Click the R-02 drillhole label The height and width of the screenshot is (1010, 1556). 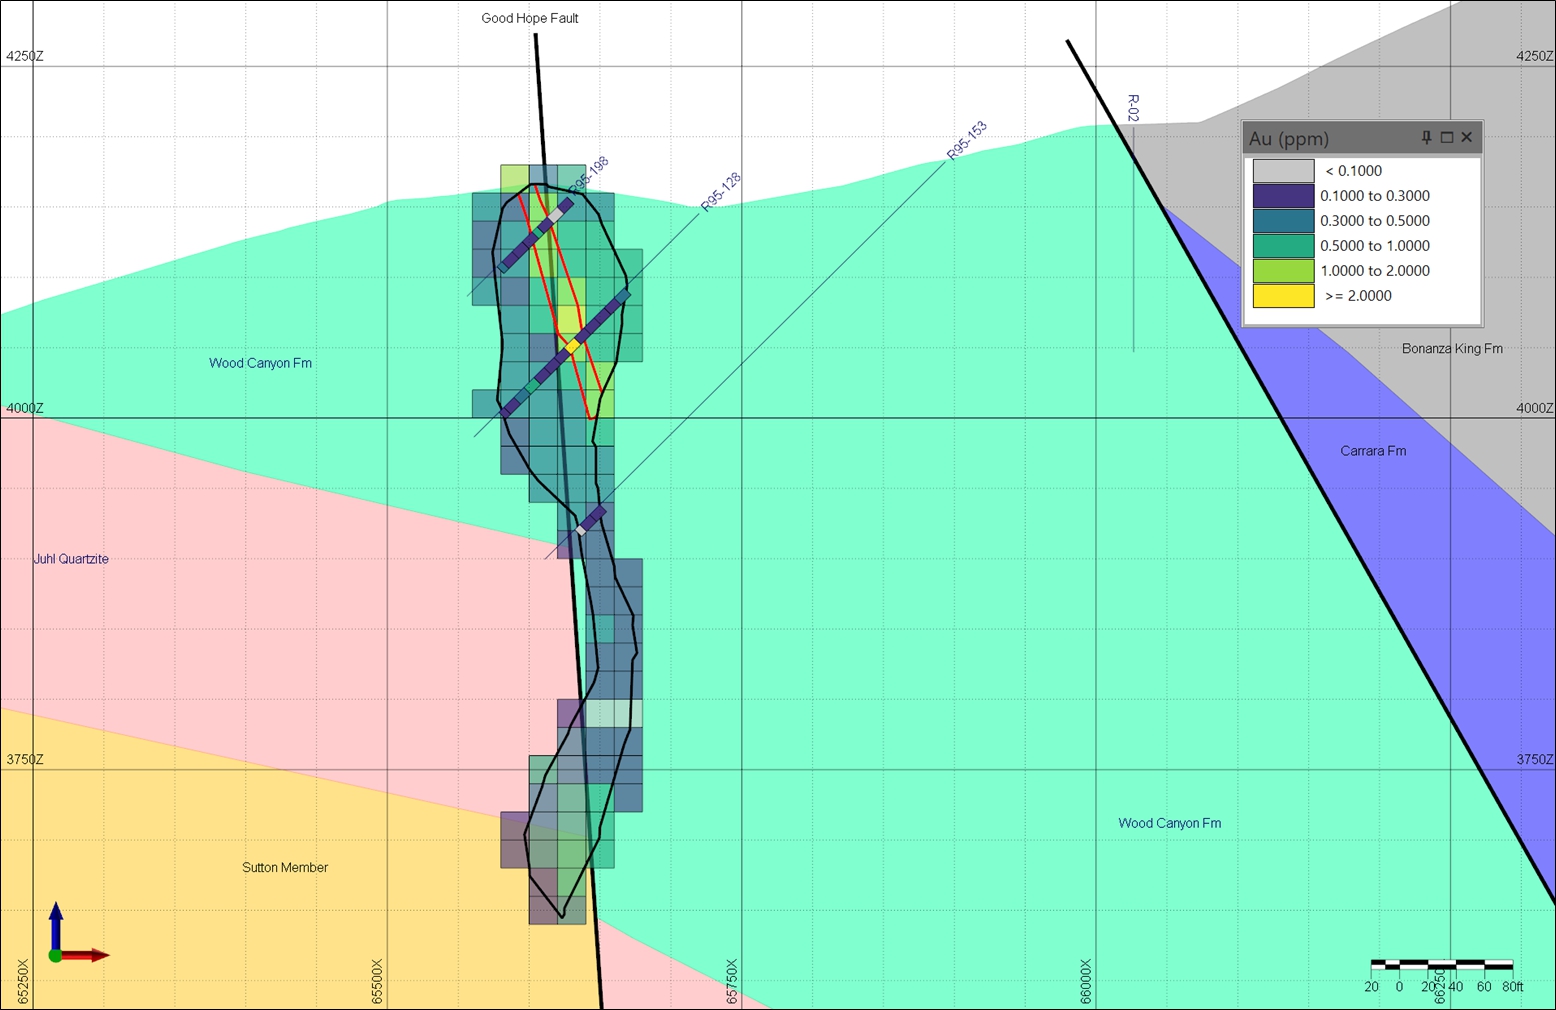[x=1133, y=108]
